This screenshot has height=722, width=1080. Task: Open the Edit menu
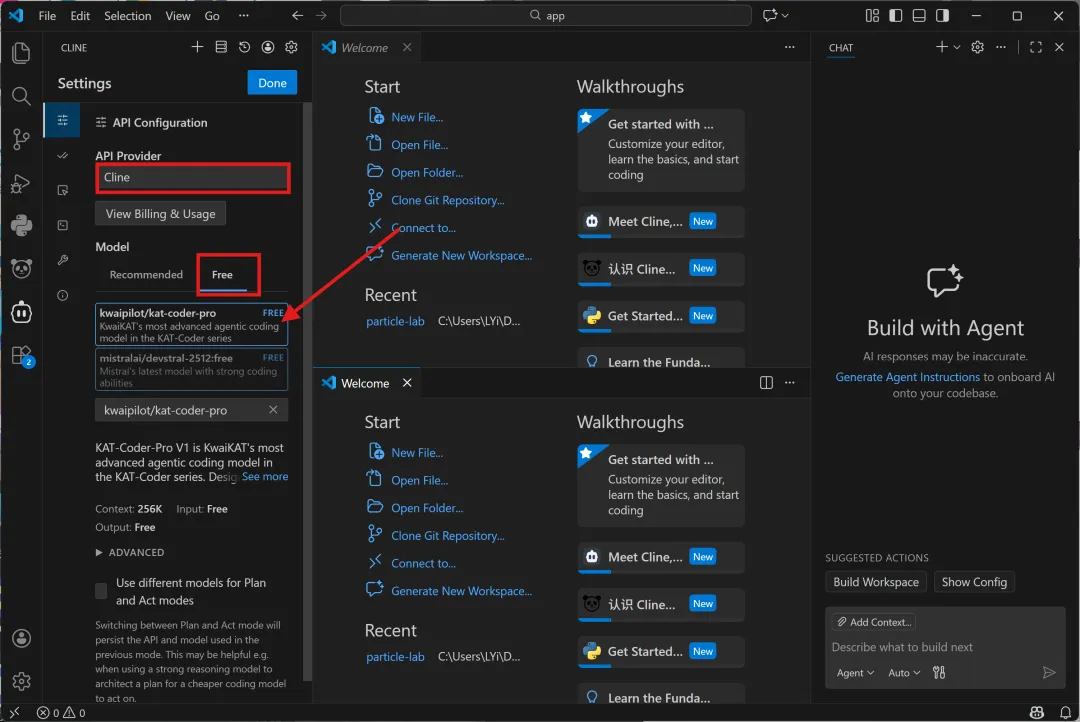click(x=80, y=15)
